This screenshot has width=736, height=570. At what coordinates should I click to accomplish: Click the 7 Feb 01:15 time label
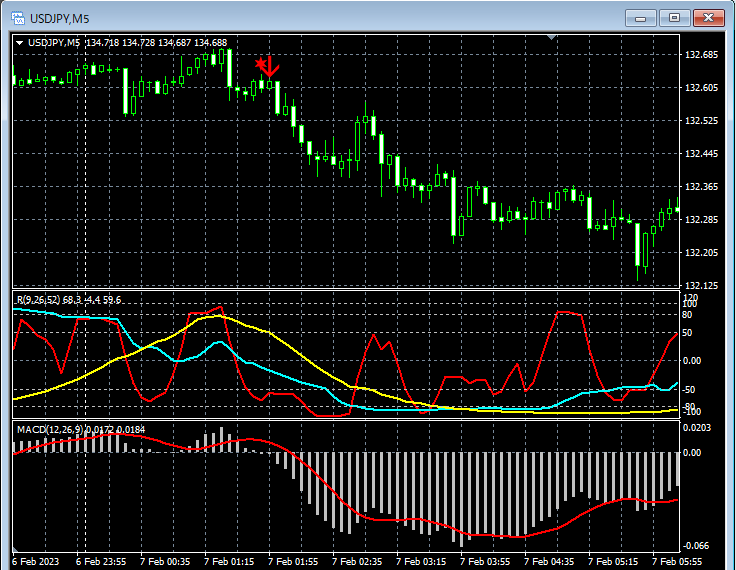pos(229,562)
